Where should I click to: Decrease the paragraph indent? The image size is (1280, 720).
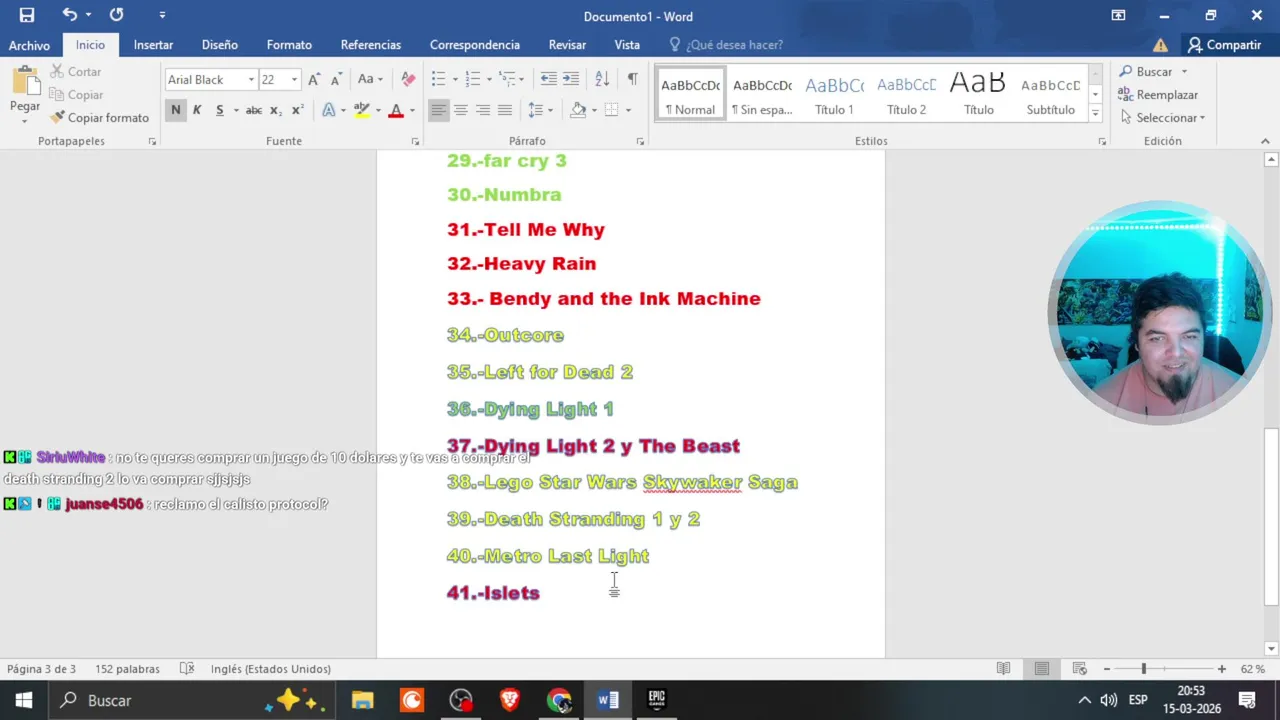coord(548,79)
